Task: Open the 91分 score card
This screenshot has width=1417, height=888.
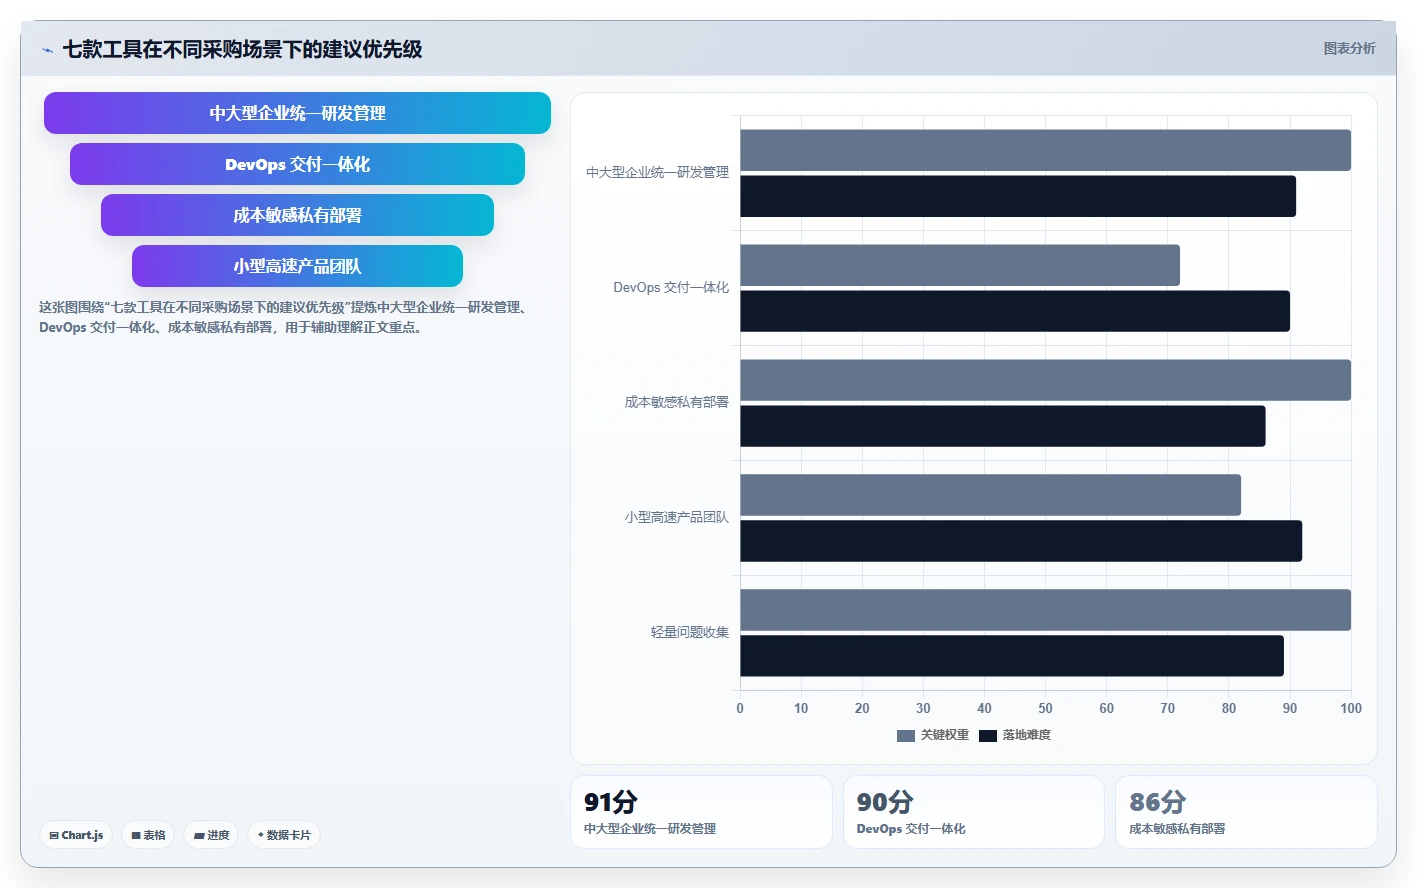Action: (x=701, y=812)
